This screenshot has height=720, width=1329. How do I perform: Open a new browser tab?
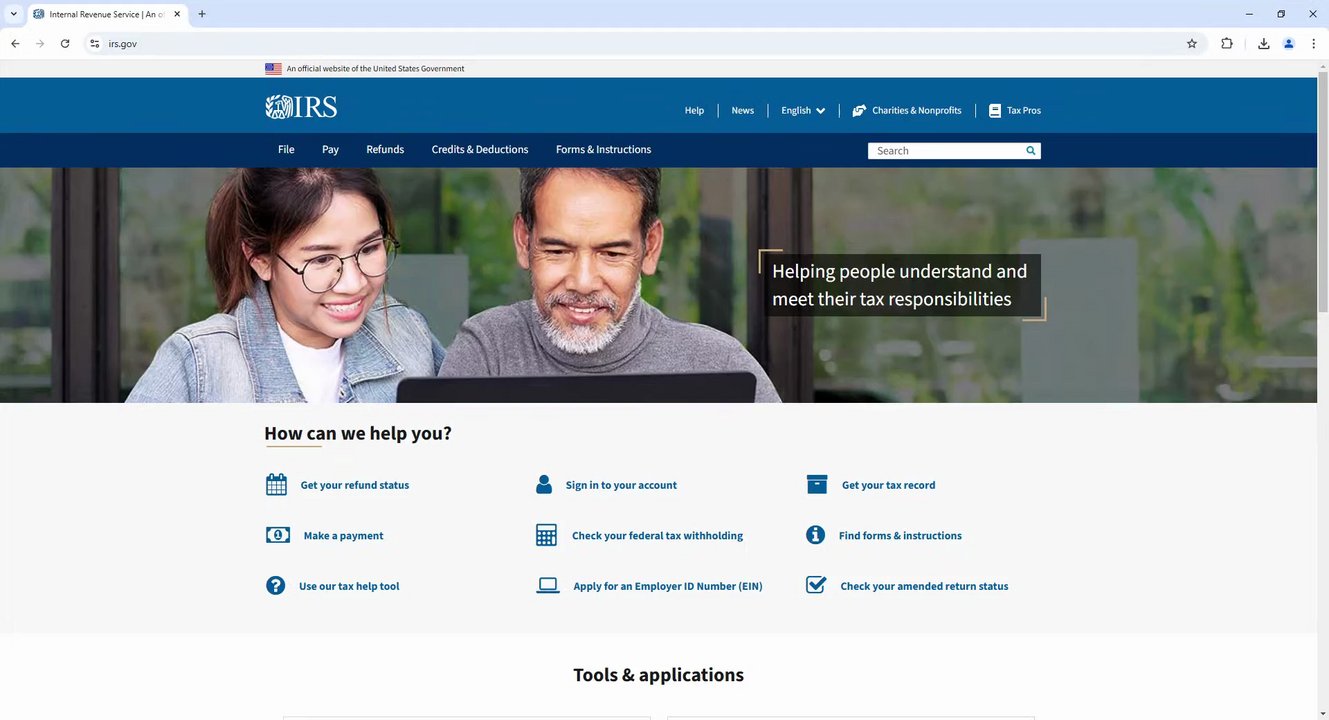(x=202, y=14)
